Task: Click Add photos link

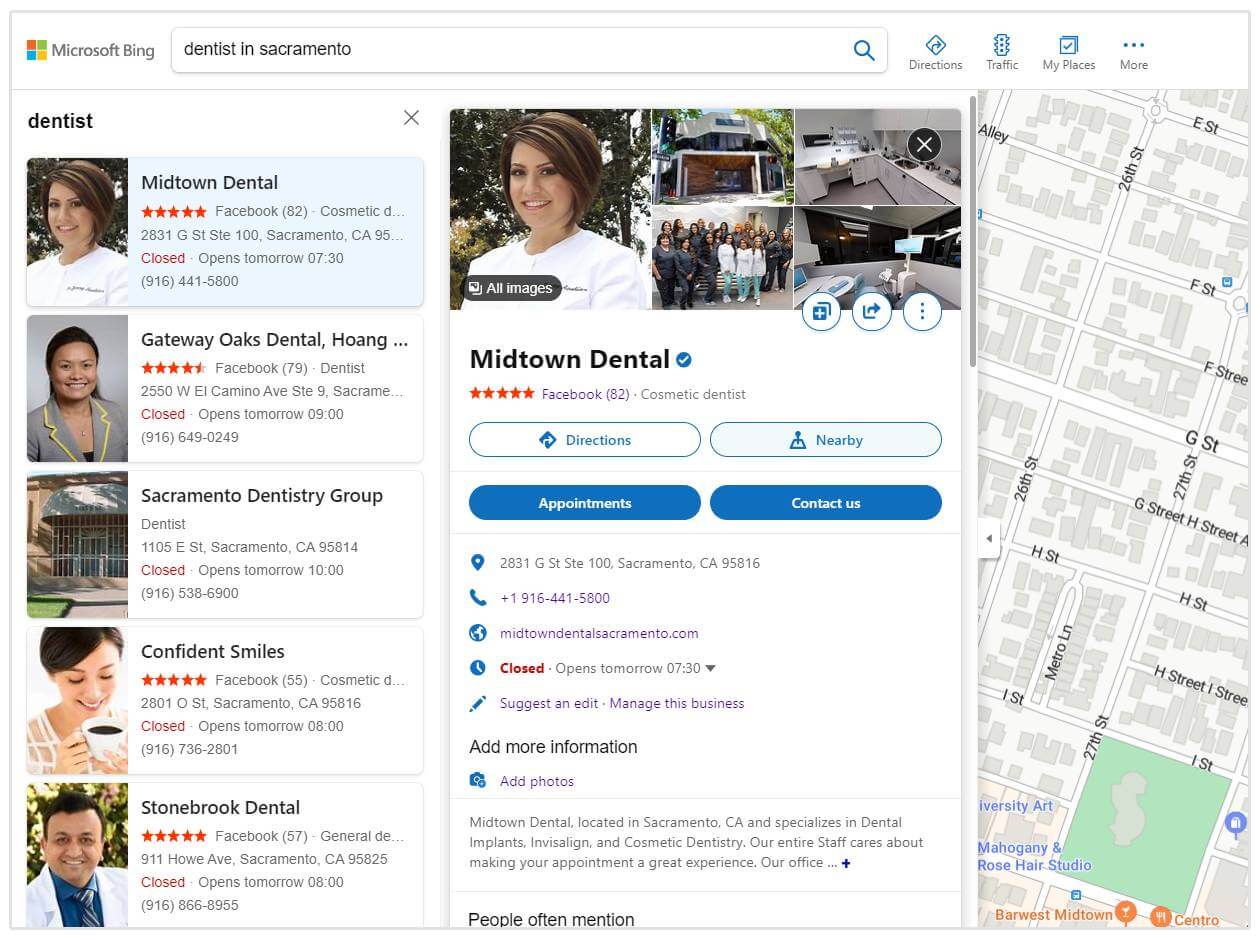Action: (537, 781)
